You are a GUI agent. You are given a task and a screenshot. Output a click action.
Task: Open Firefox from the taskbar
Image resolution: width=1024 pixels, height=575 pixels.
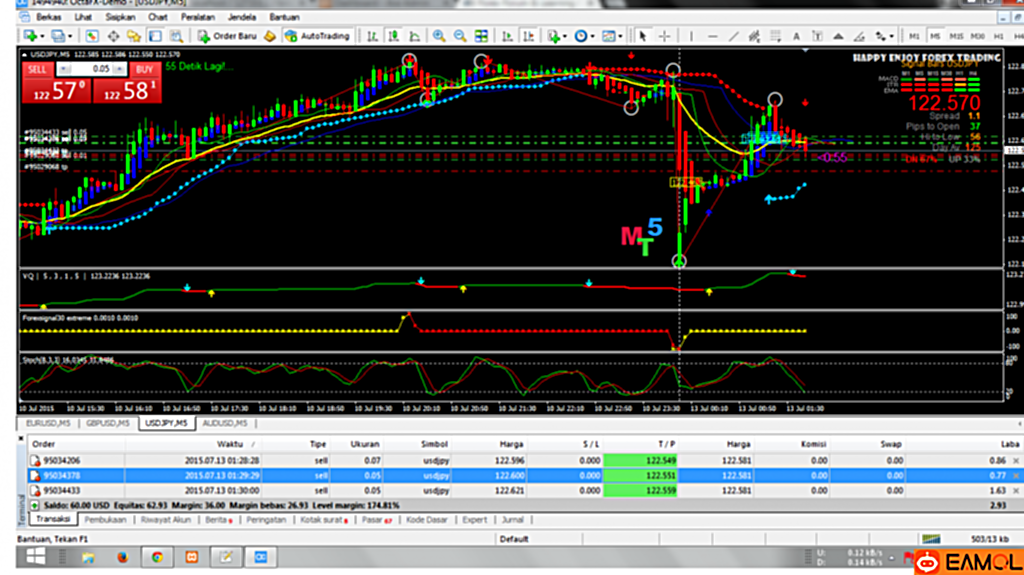tap(122, 557)
